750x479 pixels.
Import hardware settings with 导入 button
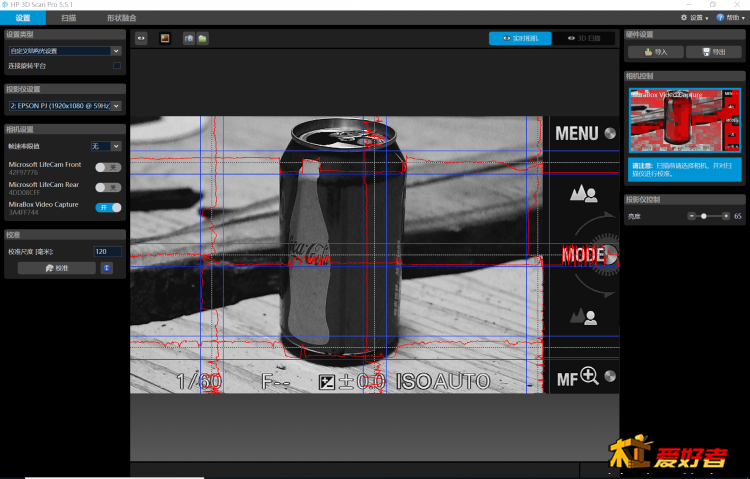[656, 52]
